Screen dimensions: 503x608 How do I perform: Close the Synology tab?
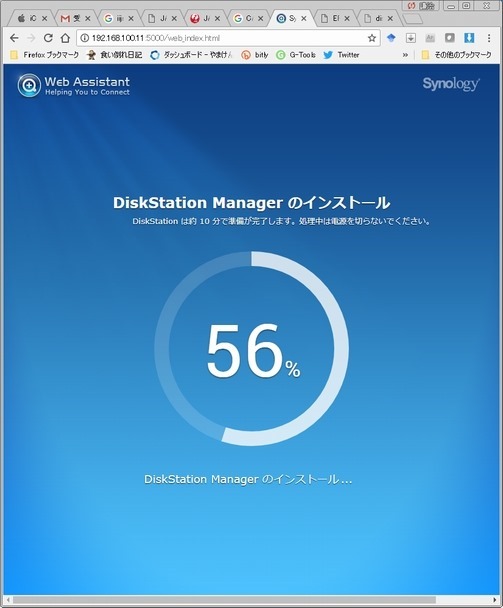pos(304,18)
